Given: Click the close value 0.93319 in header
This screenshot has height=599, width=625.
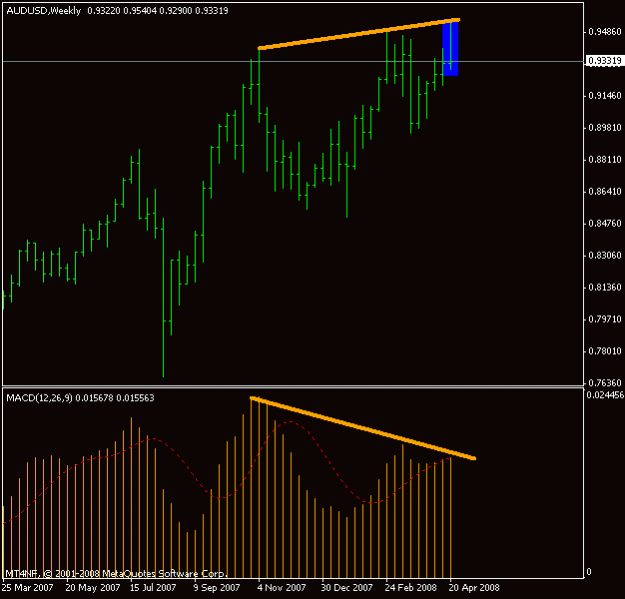Looking at the screenshot, I should (x=212, y=11).
